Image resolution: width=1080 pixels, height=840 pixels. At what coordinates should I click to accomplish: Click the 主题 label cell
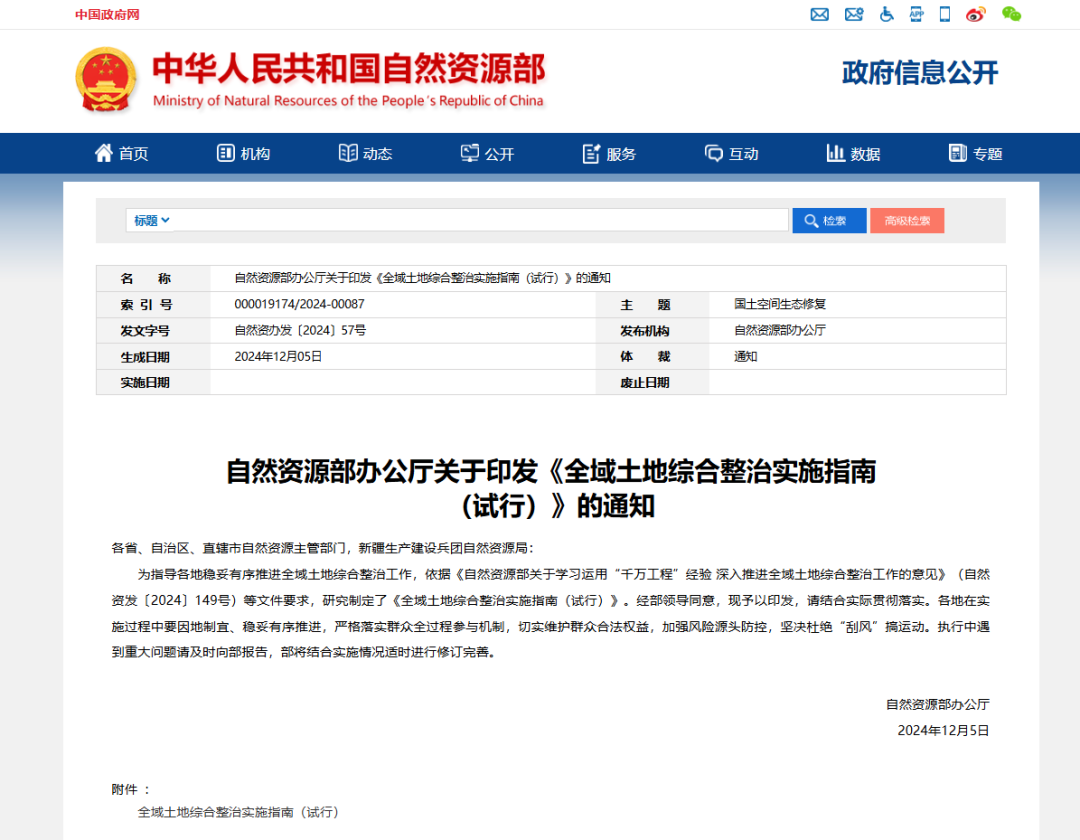[652, 304]
